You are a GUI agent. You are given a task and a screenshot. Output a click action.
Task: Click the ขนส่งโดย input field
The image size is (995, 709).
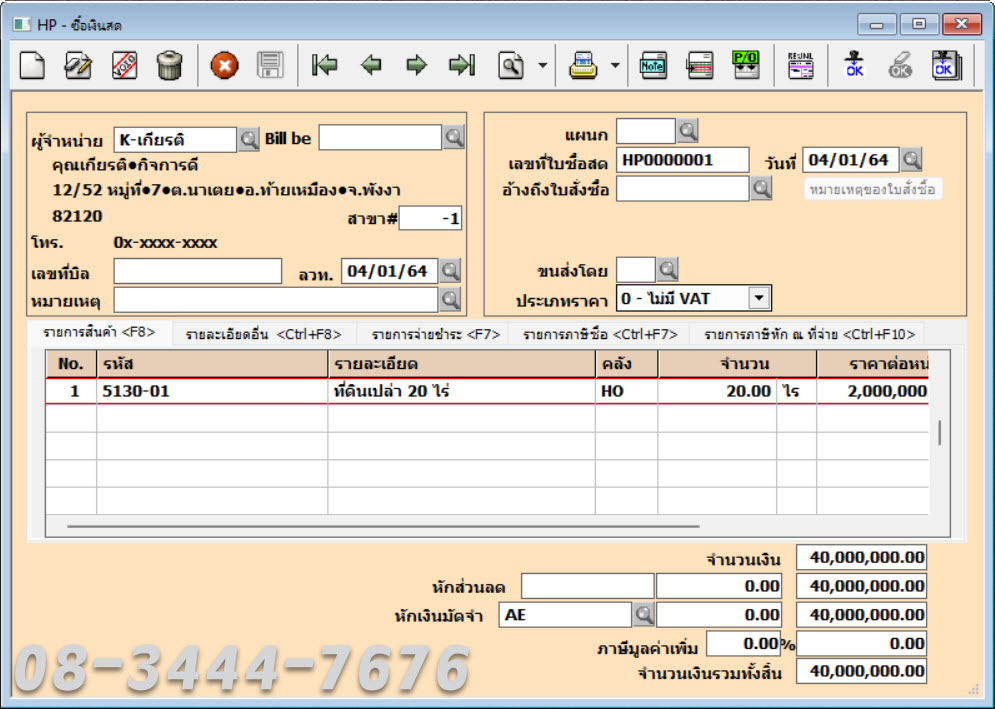(635, 270)
